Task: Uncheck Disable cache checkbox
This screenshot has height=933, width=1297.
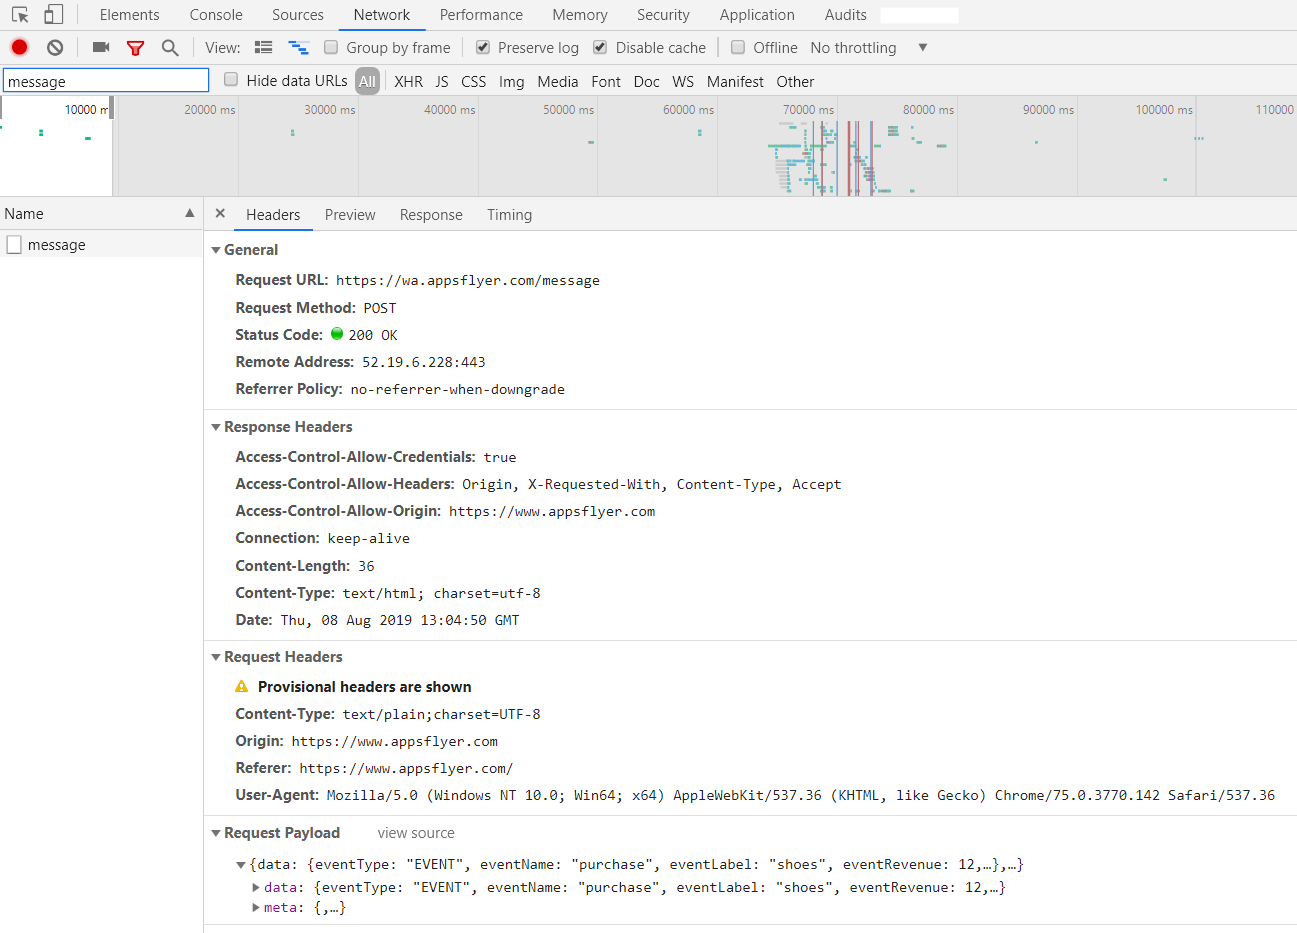Action: pyautogui.click(x=600, y=47)
